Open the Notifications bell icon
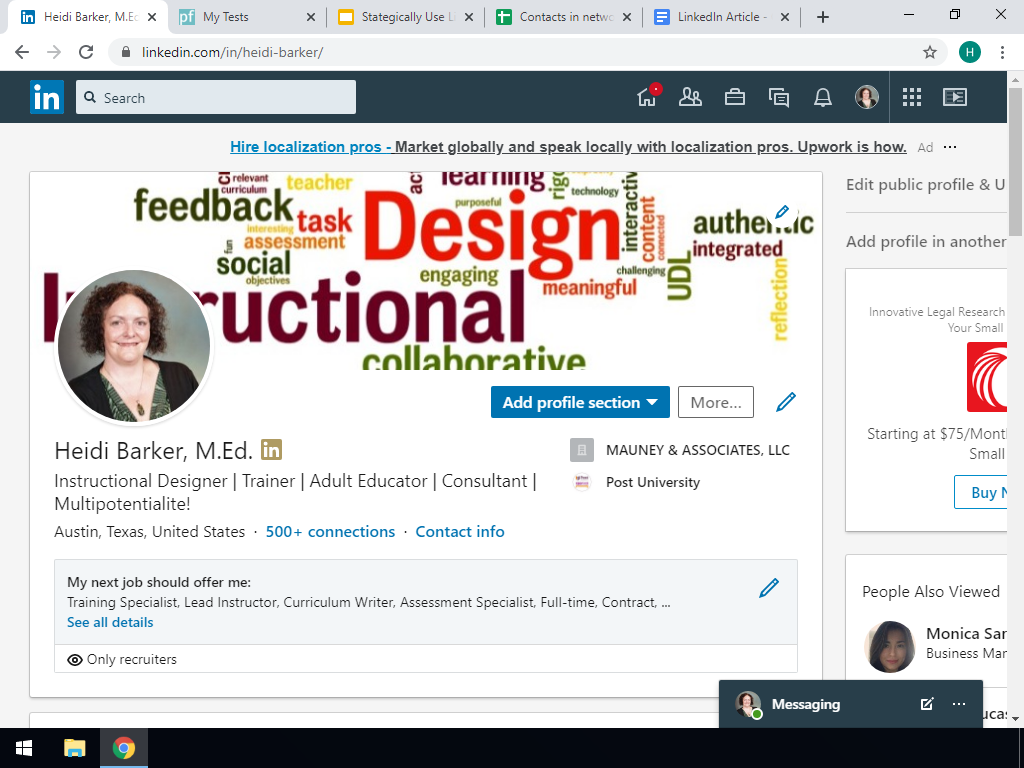The width and height of the screenshot is (1024, 768). point(823,97)
